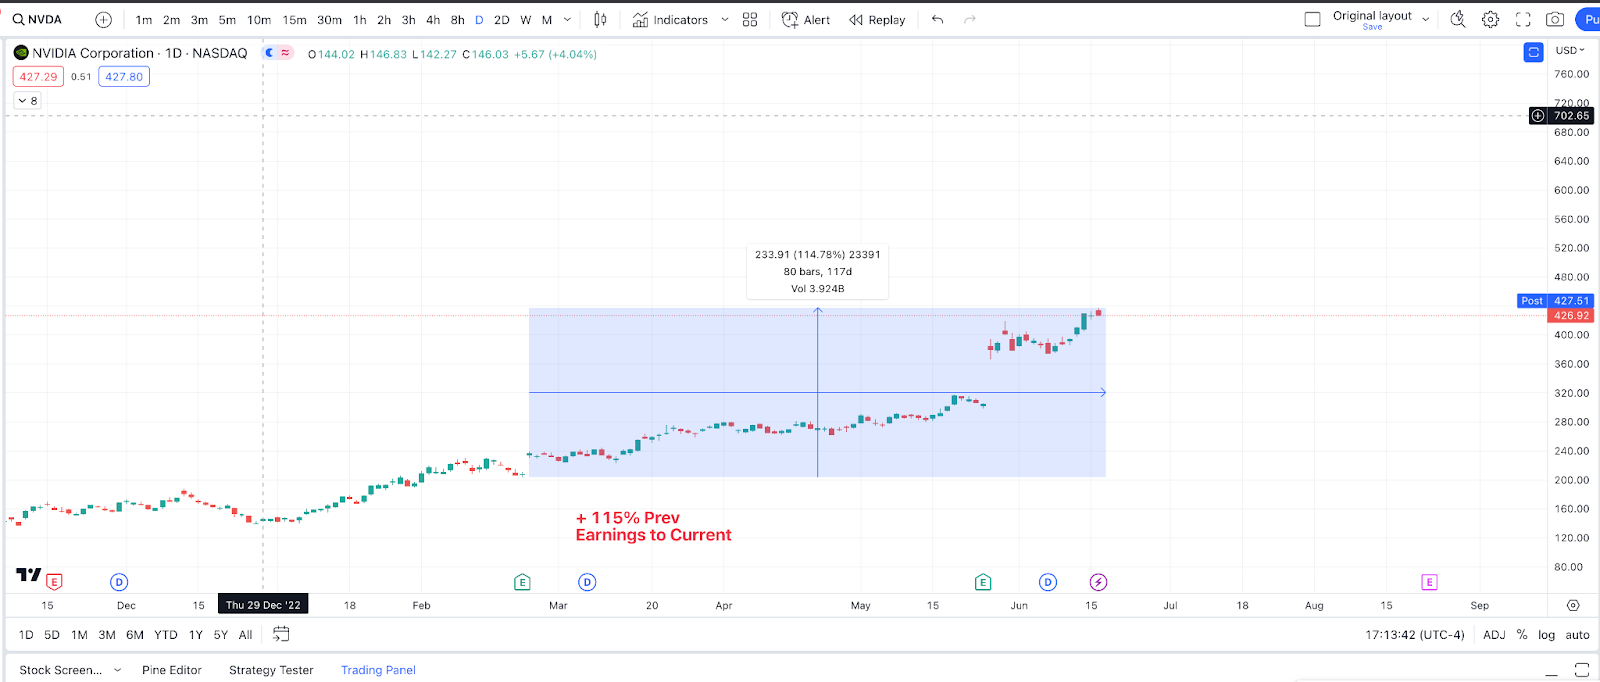Switch to the Trading Panel tab

tap(378, 670)
